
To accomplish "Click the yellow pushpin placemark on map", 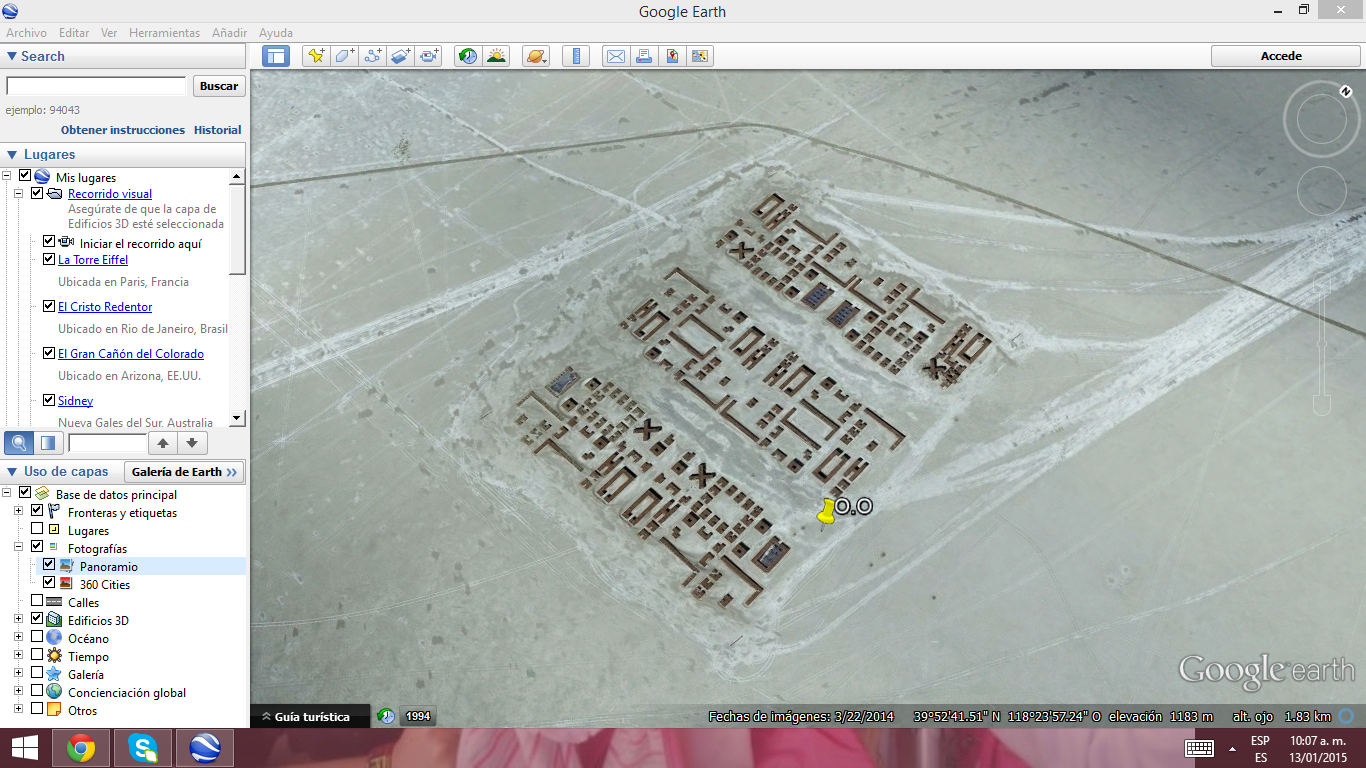I will point(826,513).
